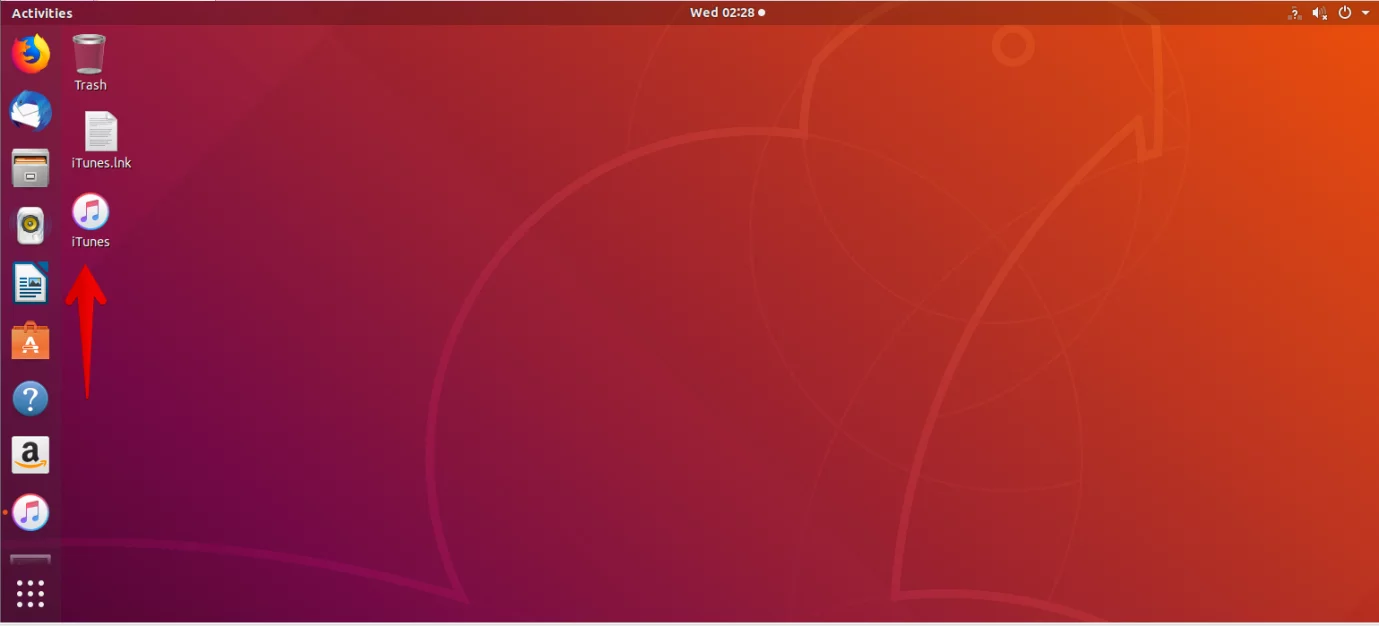
Task: Select the iTunes desktop shortcut icon
Action: pyautogui.click(x=91, y=212)
